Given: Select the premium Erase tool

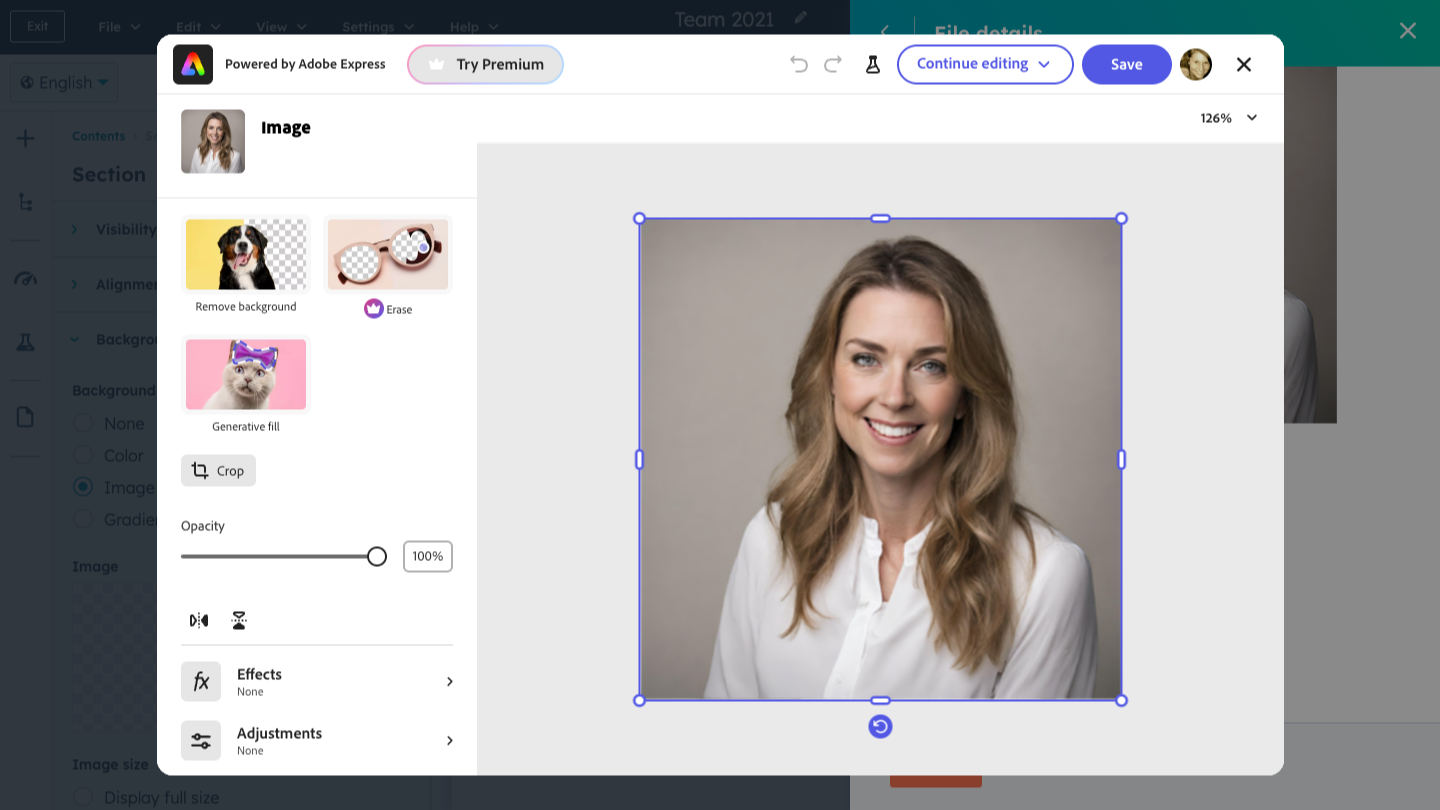Looking at the screenshot, I should pyautogui.click(x=388, y=255).
